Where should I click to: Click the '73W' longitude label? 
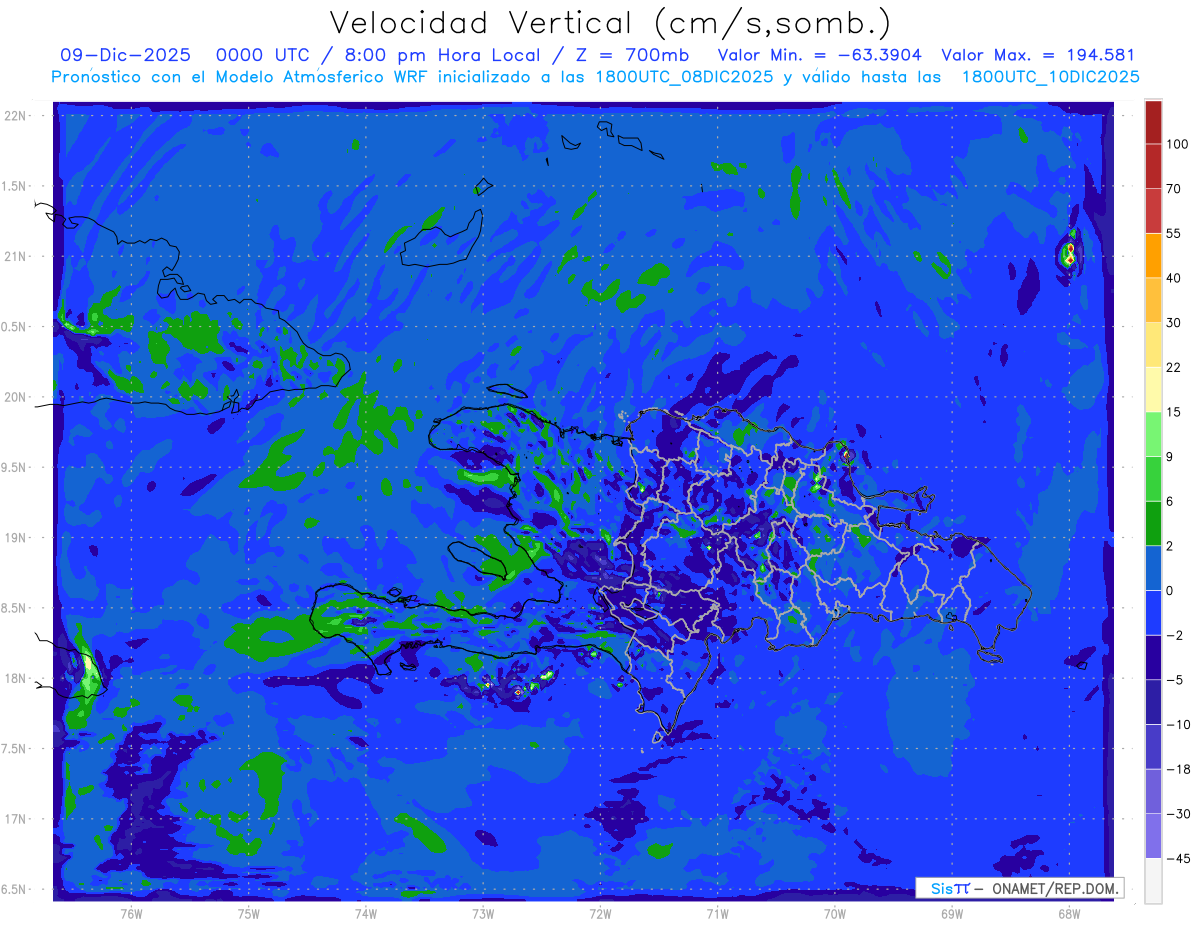pyautogui.click(x=483, y=913)
